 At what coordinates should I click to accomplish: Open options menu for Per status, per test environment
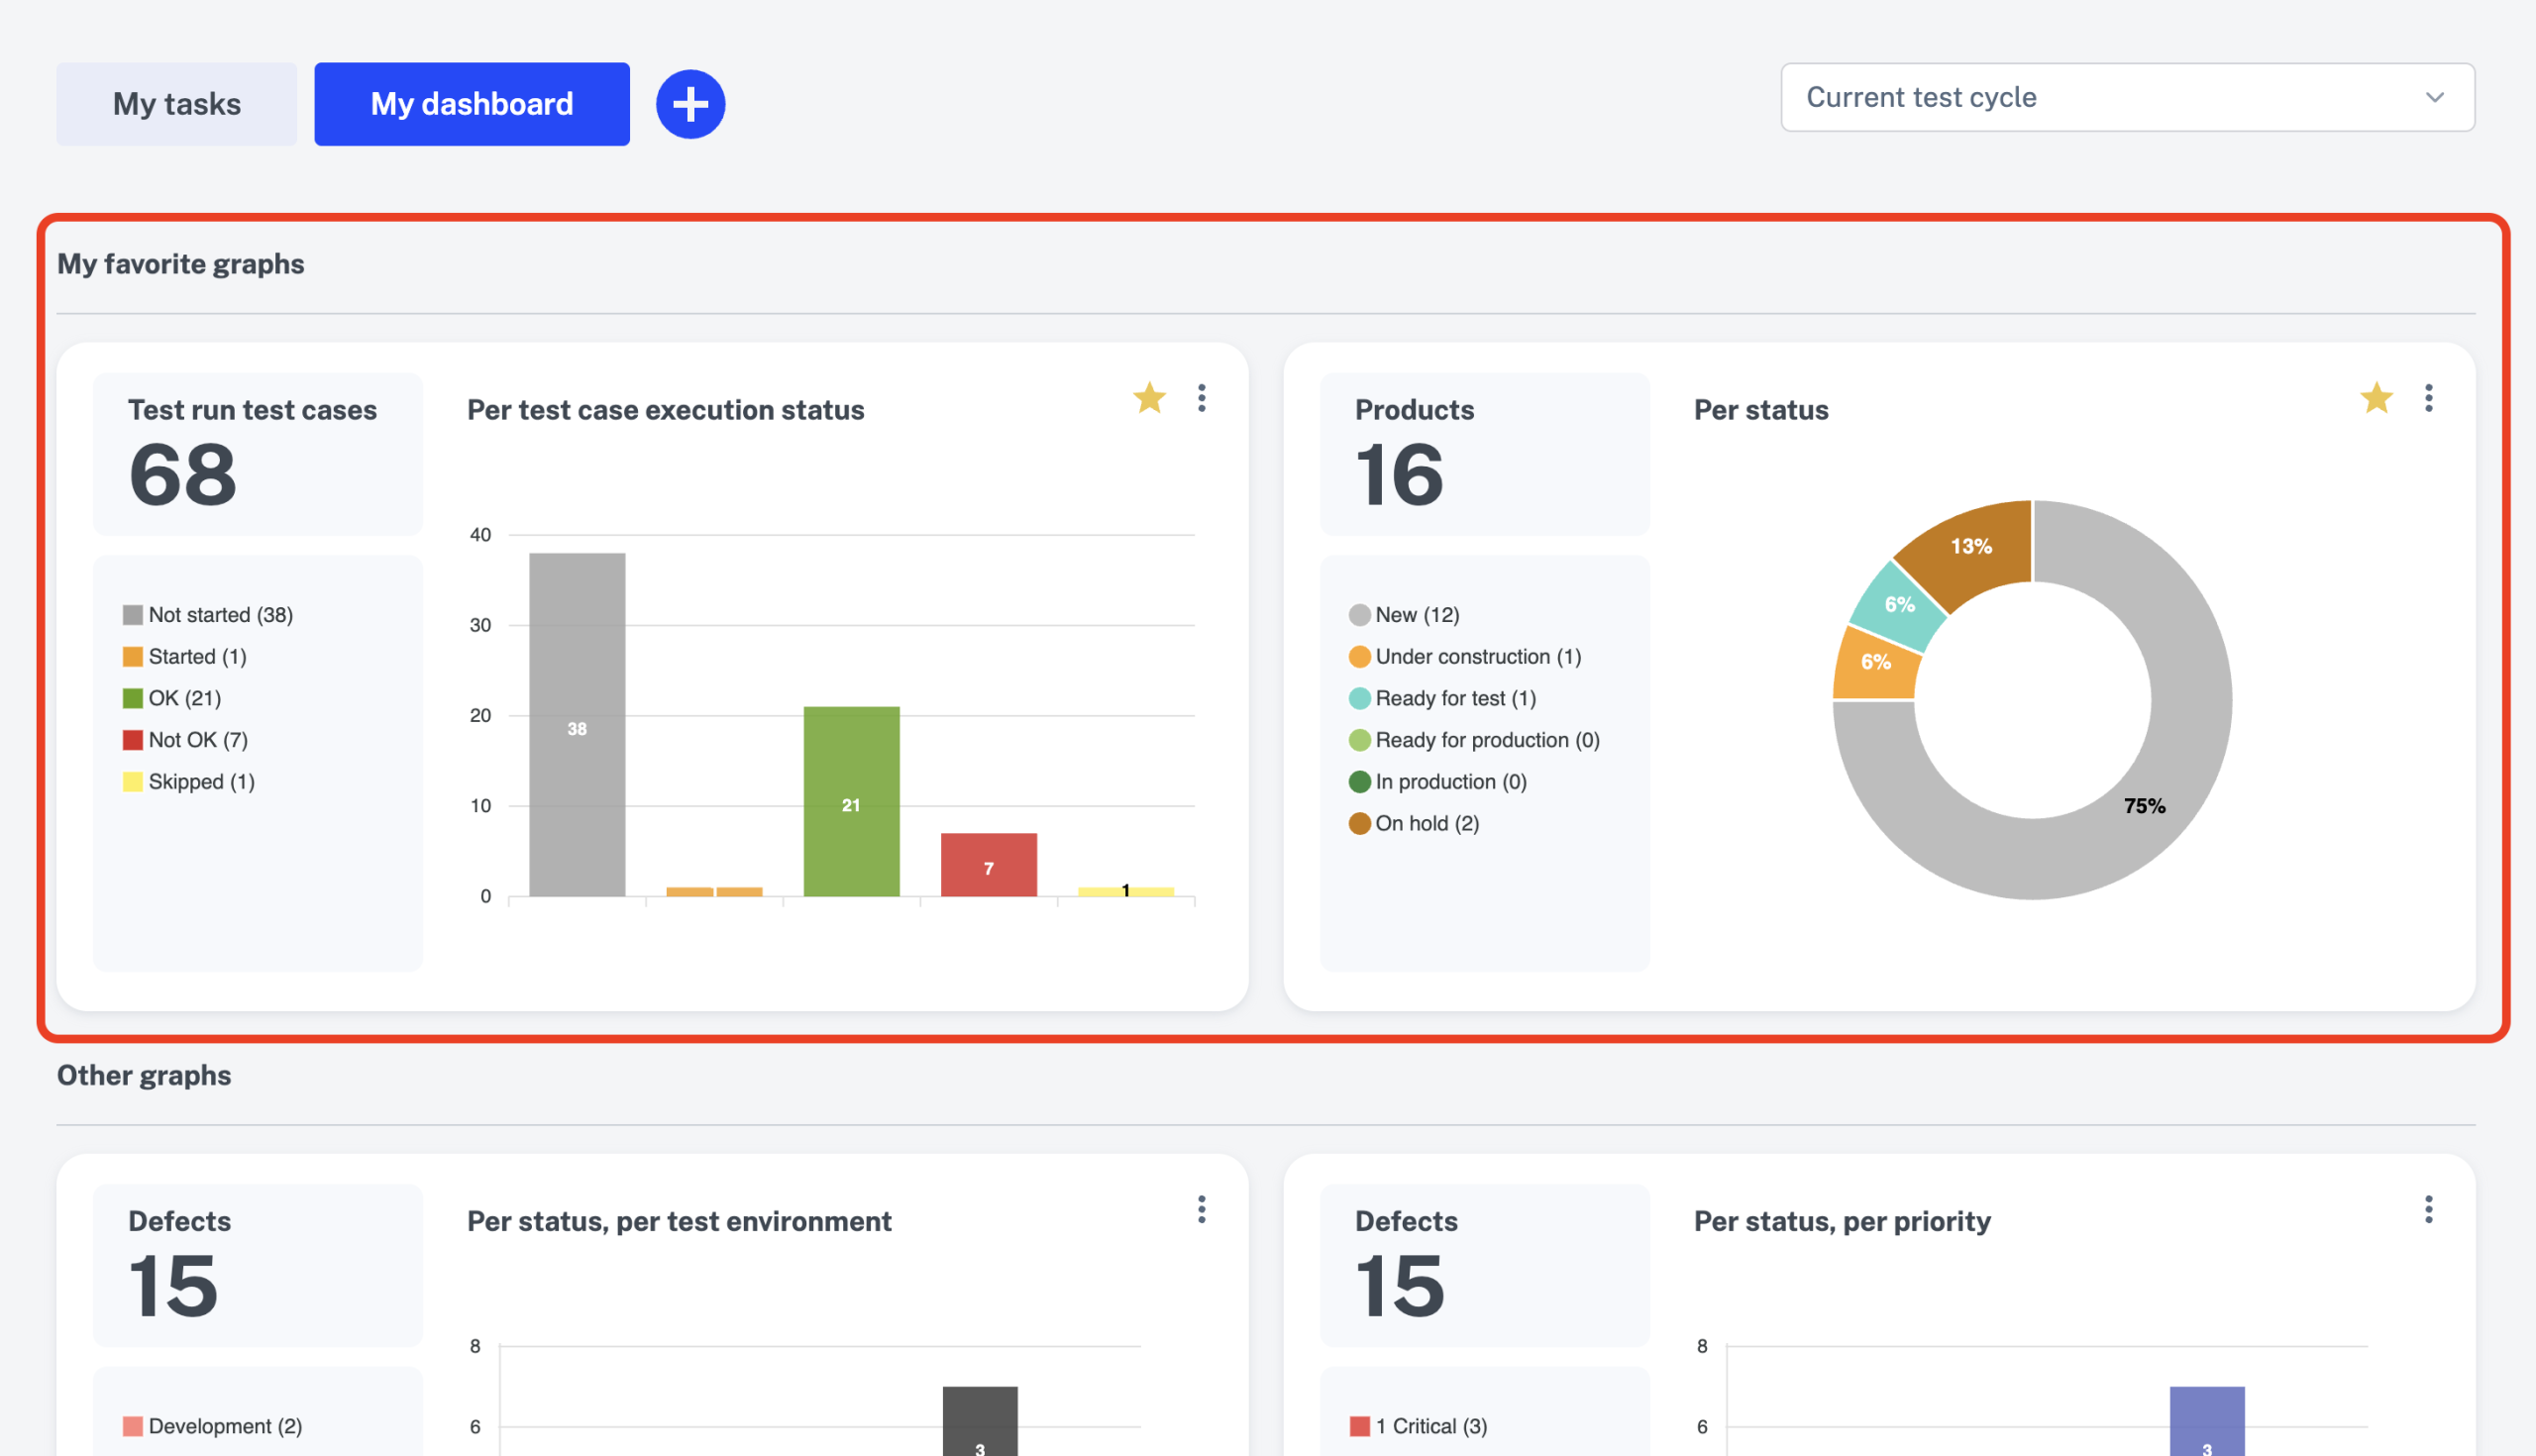1202,1209
